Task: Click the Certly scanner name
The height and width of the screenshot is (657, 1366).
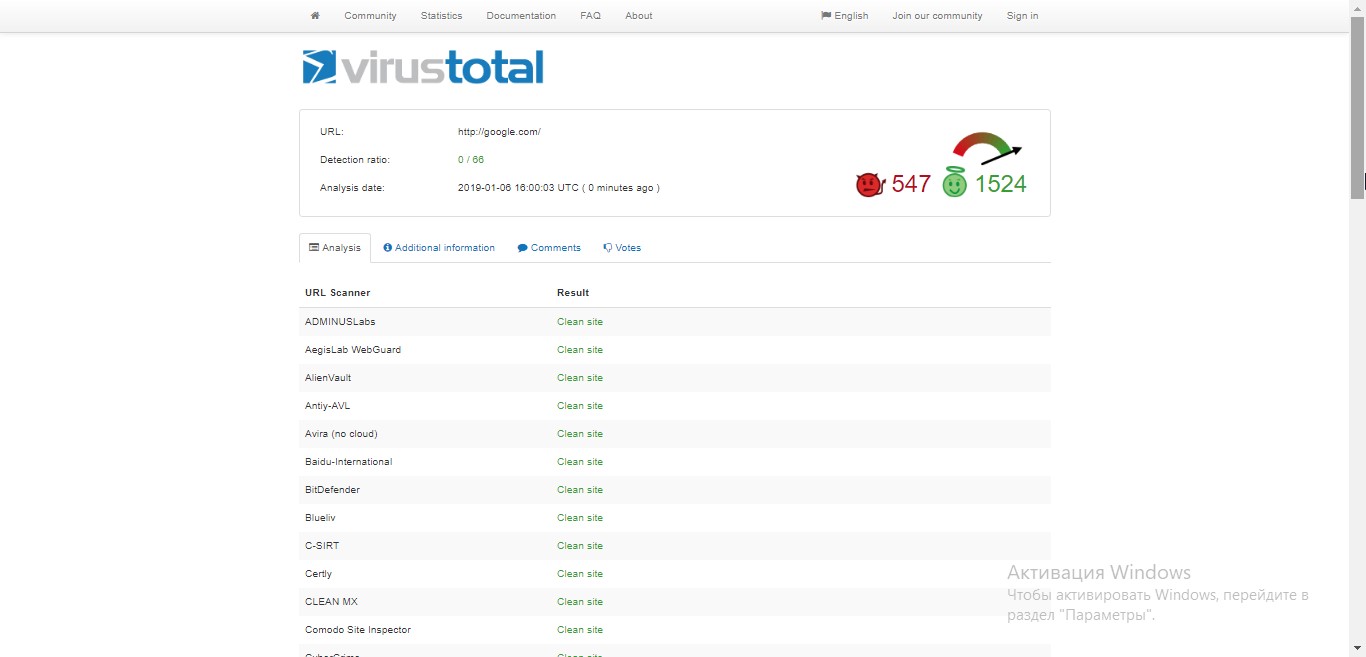Action: pyautogui.click(x=318, y=574)
